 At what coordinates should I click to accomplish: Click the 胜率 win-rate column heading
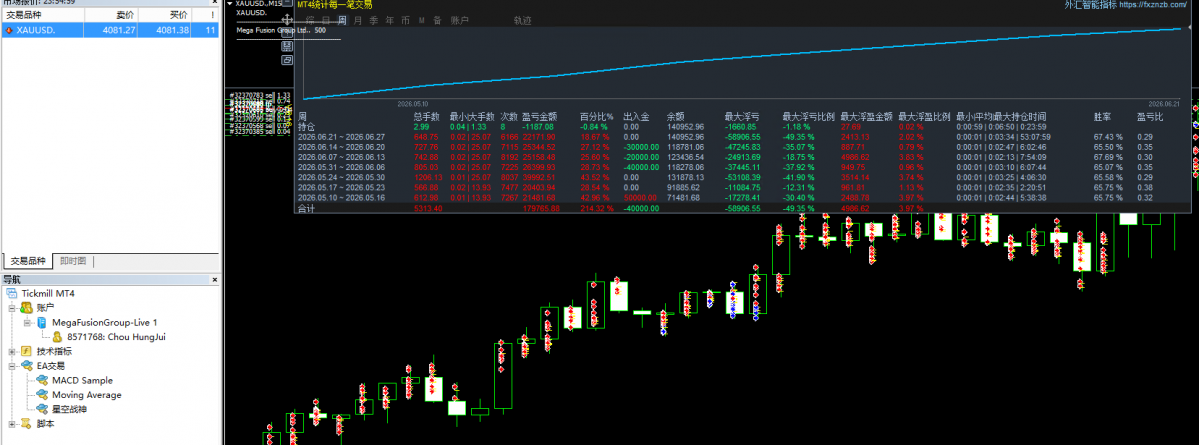tap(1102, 116)
